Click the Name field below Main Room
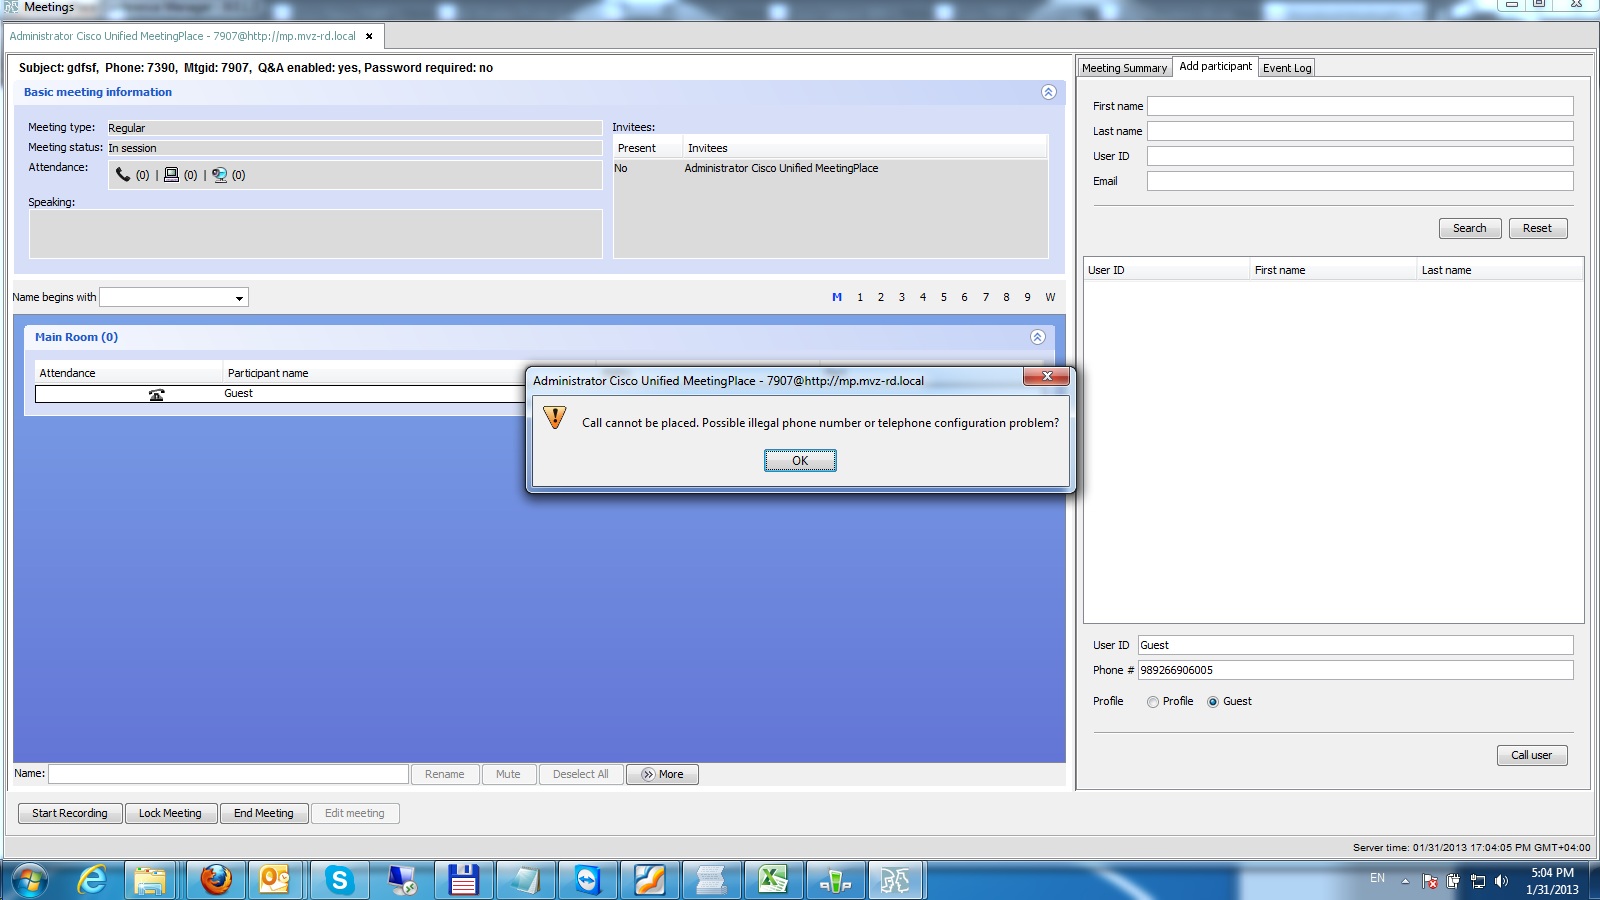Image resolution: width=1600 pixels, height=900 pixels. pyautogui.click(x=228, y=774)
